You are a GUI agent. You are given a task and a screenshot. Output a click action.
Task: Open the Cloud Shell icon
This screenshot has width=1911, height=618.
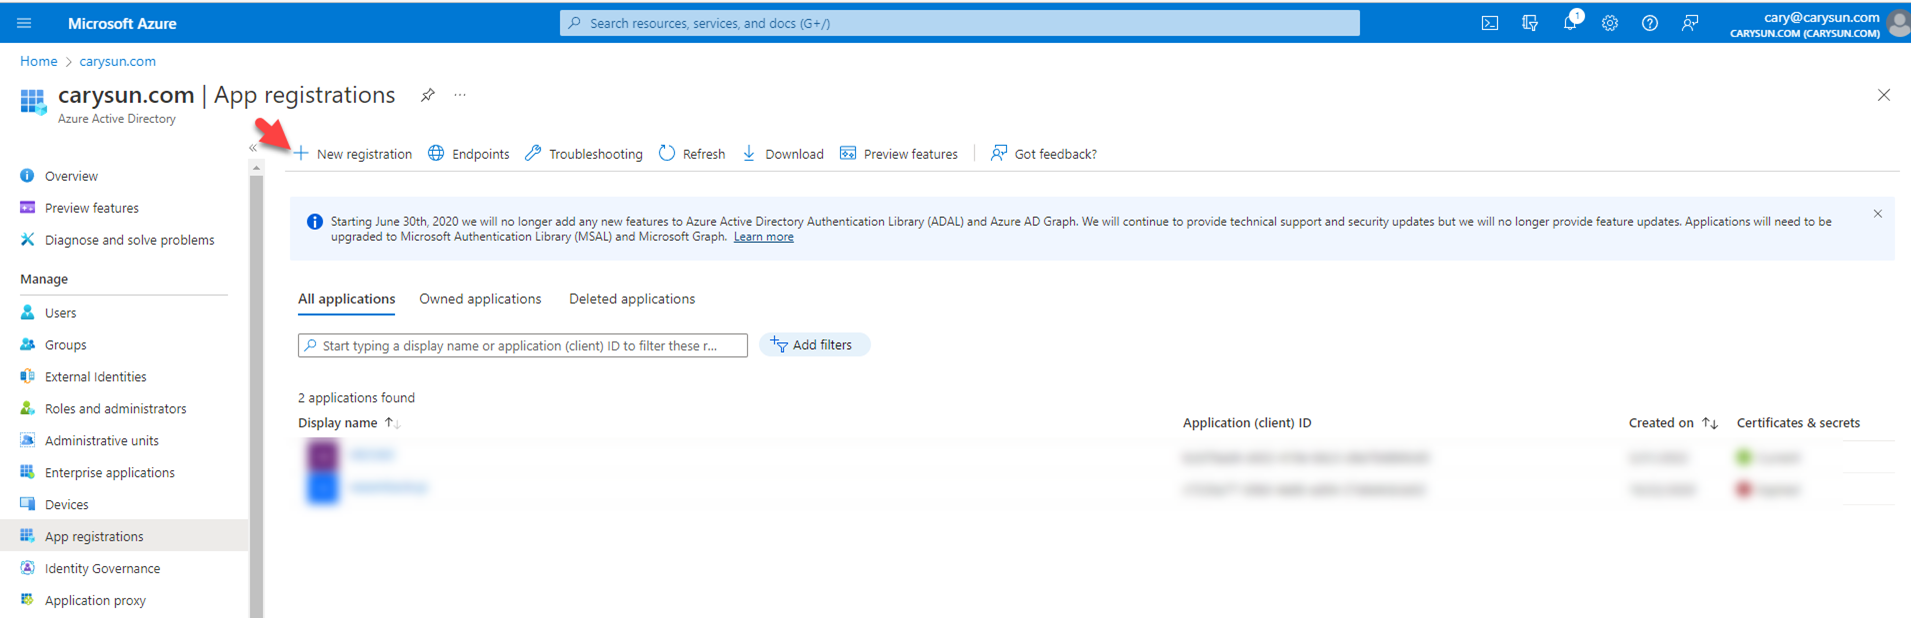tap(1489, 23)
